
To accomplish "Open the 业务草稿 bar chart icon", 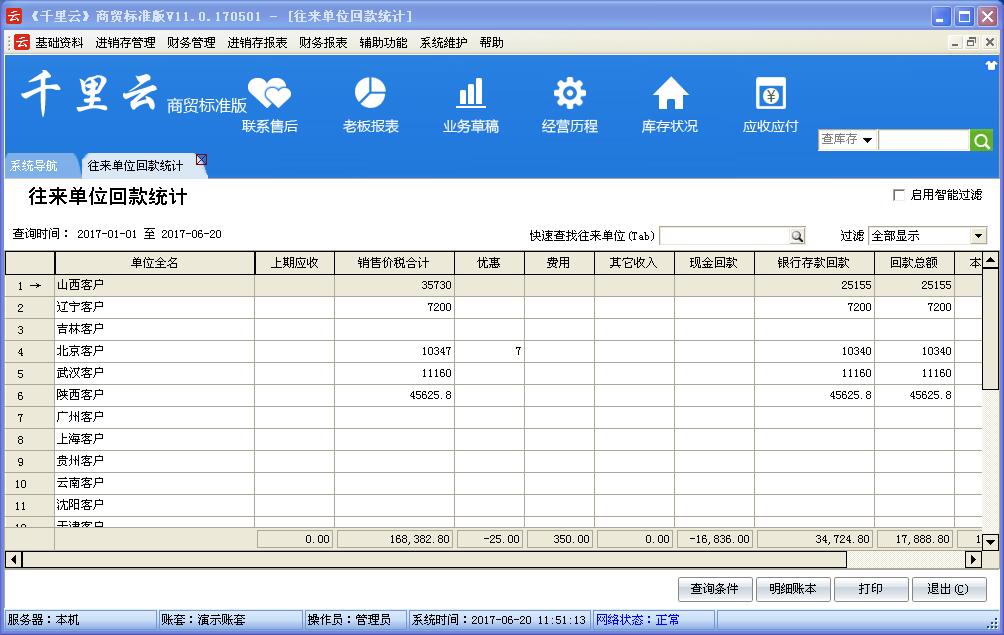I will (470, 94).
